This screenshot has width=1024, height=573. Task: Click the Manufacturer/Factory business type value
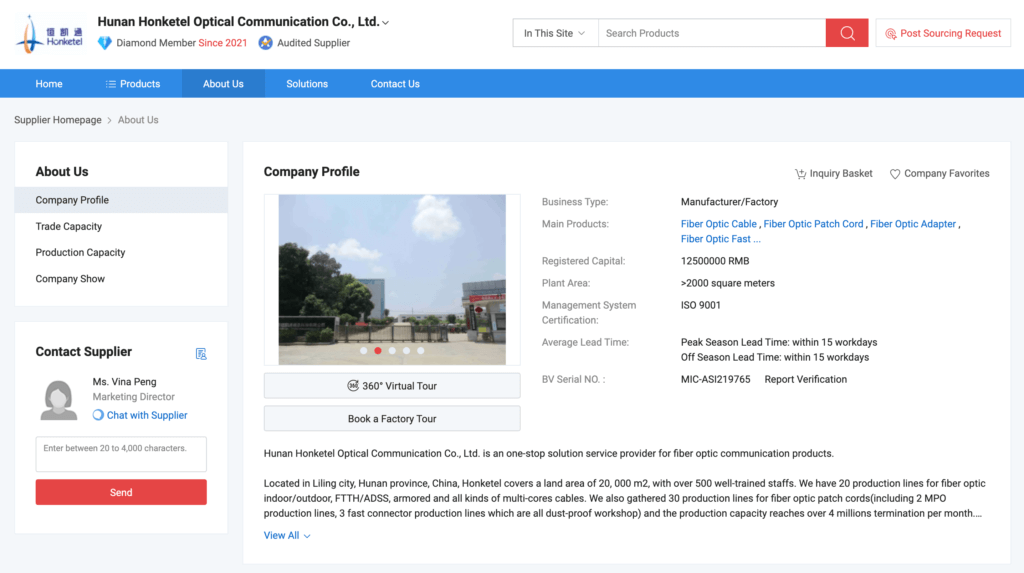[729, 203]
